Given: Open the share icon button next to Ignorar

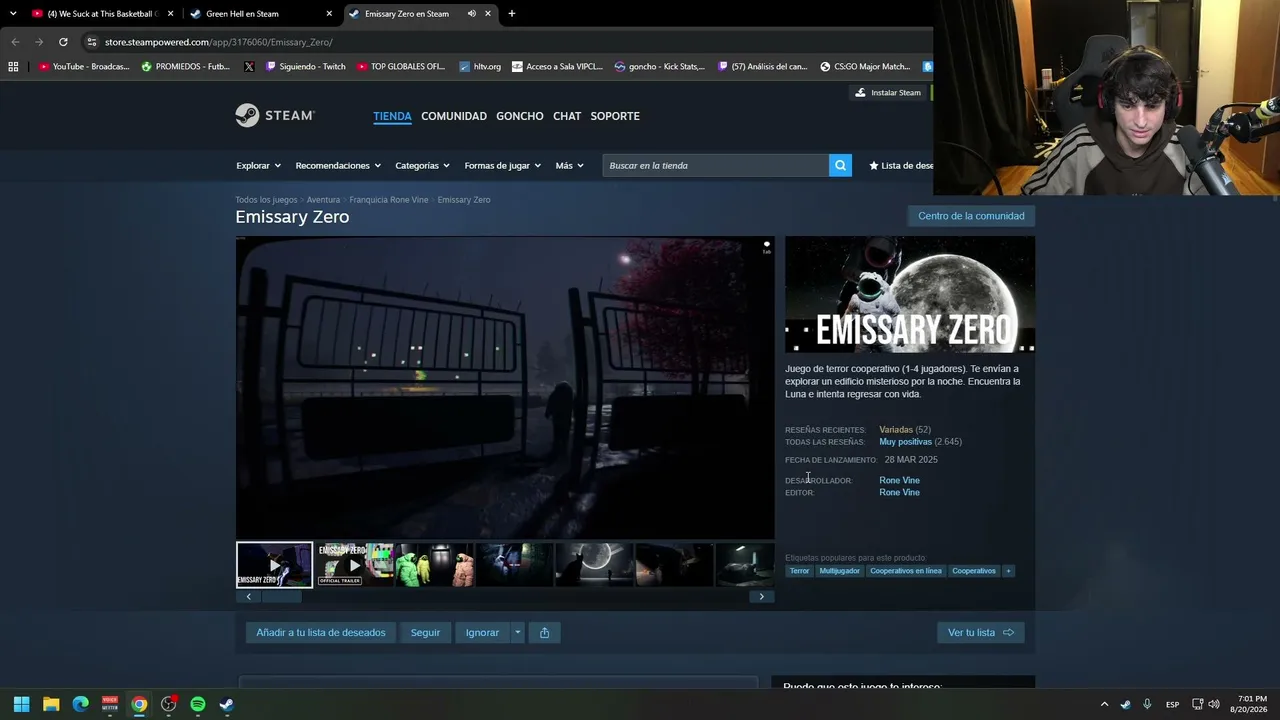Looking at the screenshot, I should (544, 632).
